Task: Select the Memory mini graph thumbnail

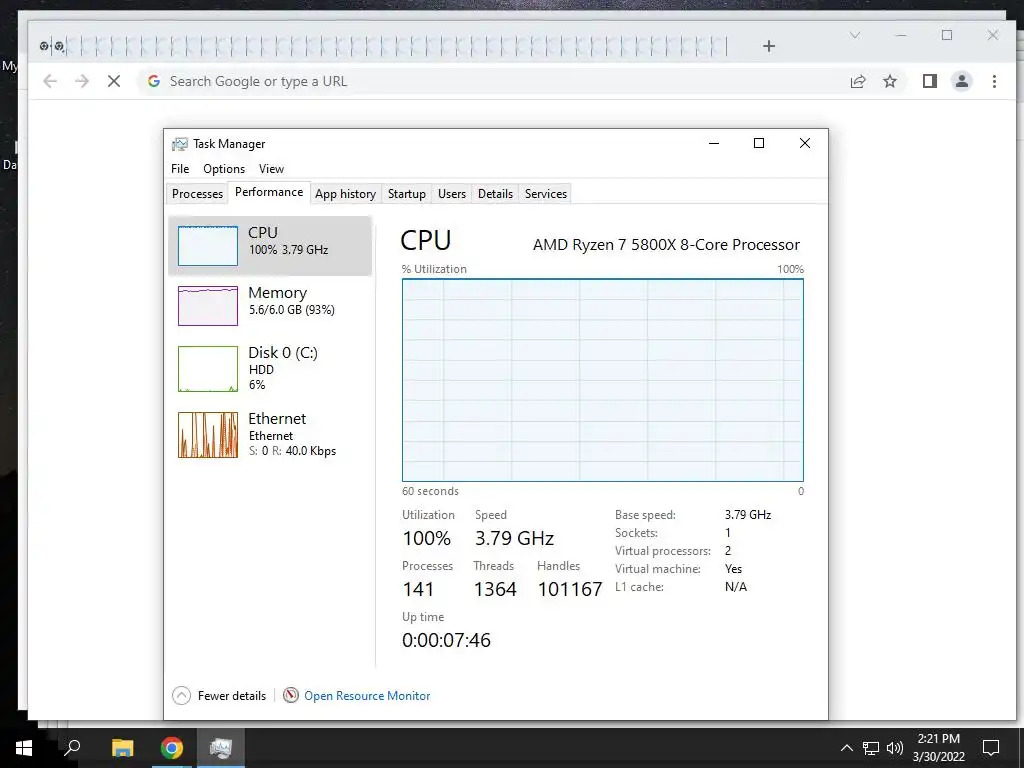Action: (x=208, y=306)
